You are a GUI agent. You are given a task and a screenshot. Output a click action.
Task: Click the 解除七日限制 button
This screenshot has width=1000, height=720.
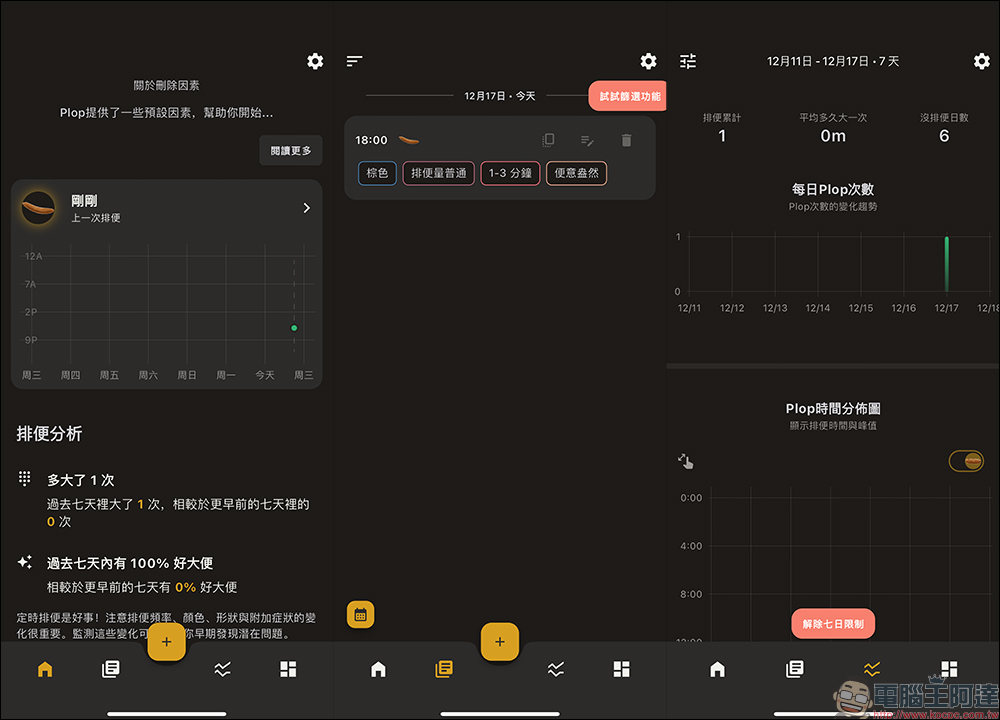(x=833, y=624)
